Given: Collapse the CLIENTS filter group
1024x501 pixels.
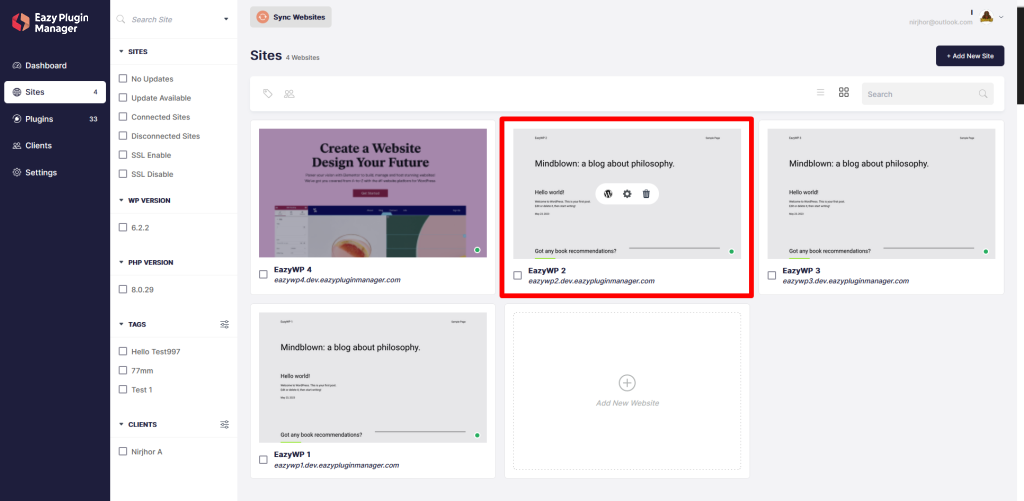Looking at the screenshot, I should (x=121, y=424).
